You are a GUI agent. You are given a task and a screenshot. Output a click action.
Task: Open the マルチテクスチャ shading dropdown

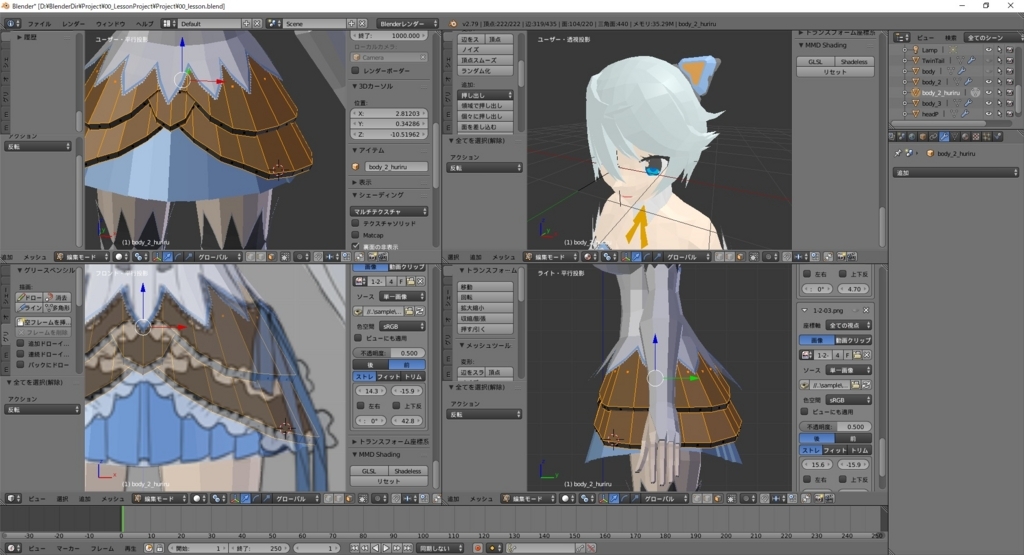pos(390,211)
